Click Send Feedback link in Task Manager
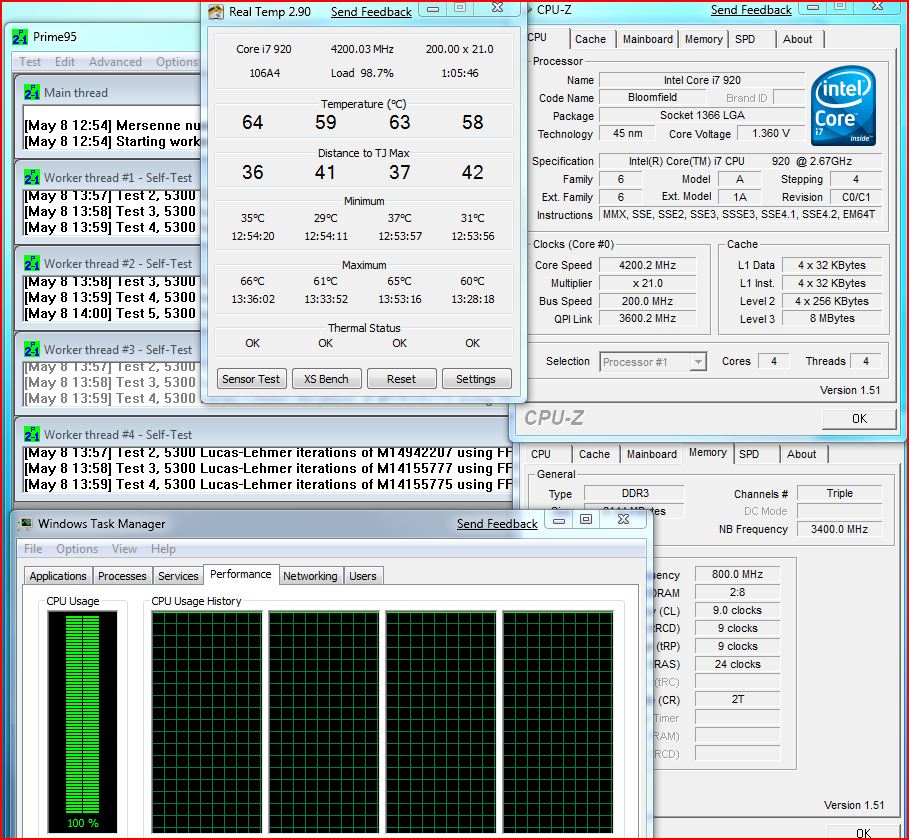This screenshot has width=909, height=840. pyautogui.click(x=497, y=523)
